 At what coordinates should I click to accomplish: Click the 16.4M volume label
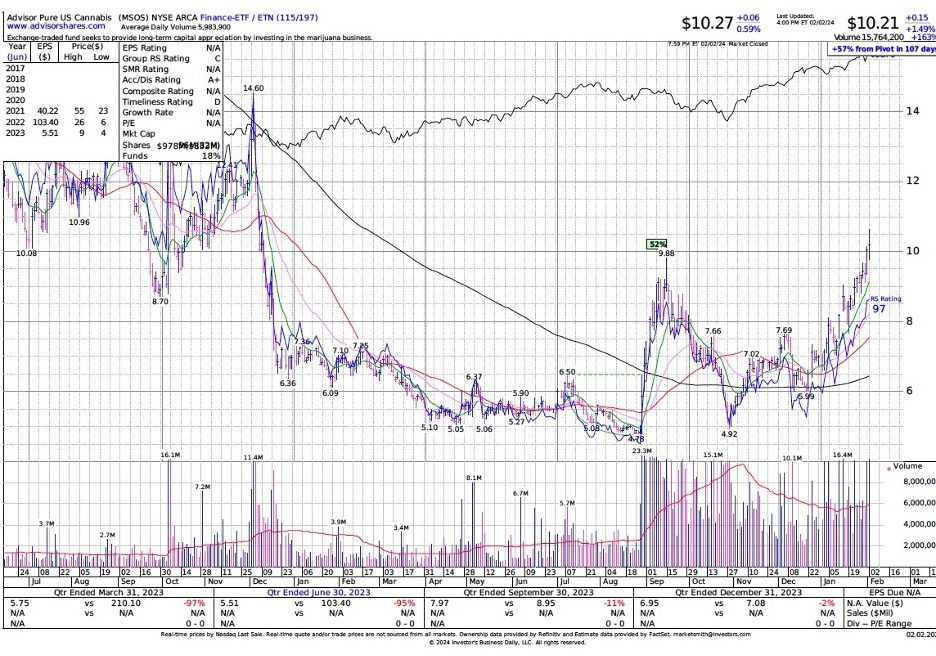point(842,455)
